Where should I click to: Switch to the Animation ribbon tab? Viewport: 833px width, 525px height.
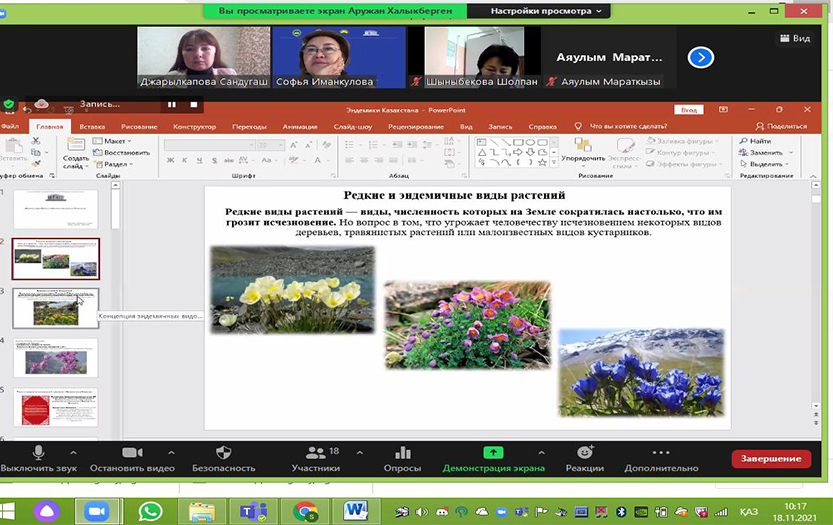[299, 127]
